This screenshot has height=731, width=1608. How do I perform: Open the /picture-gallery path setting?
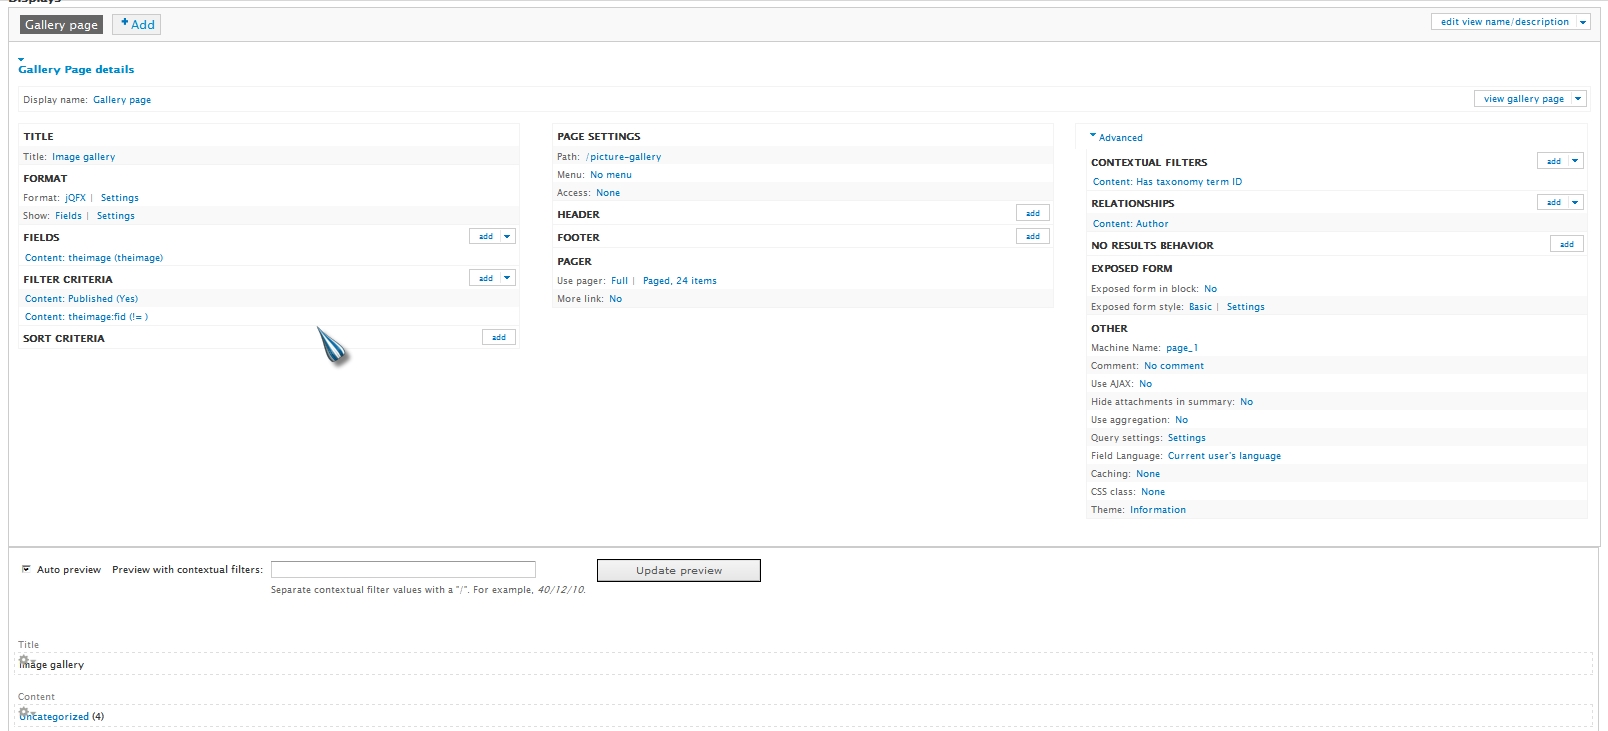(x=624, y=157)
